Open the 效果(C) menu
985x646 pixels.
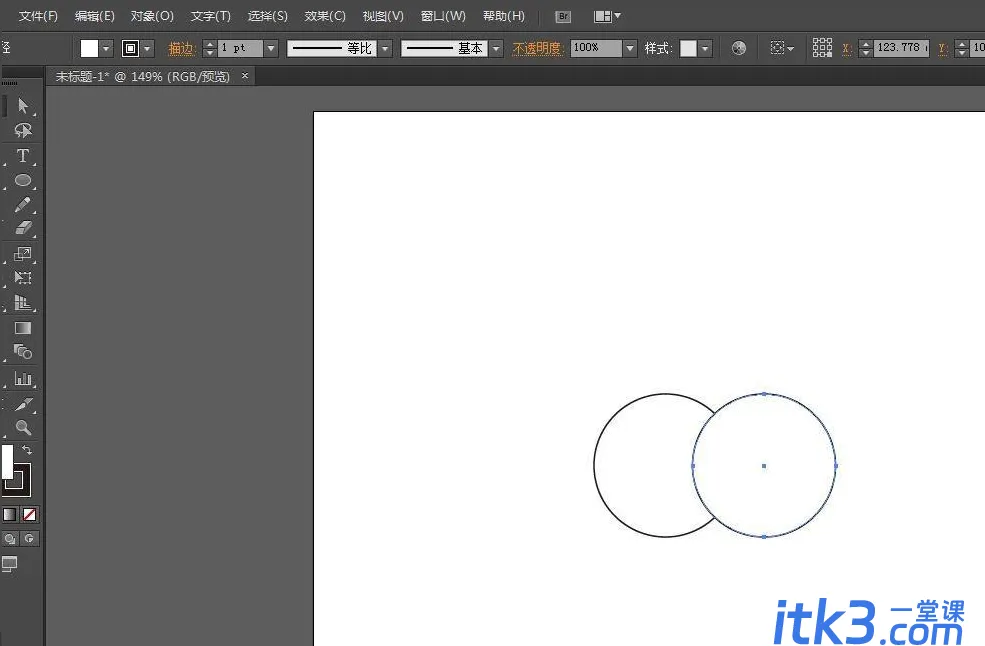tap(325, 16)
